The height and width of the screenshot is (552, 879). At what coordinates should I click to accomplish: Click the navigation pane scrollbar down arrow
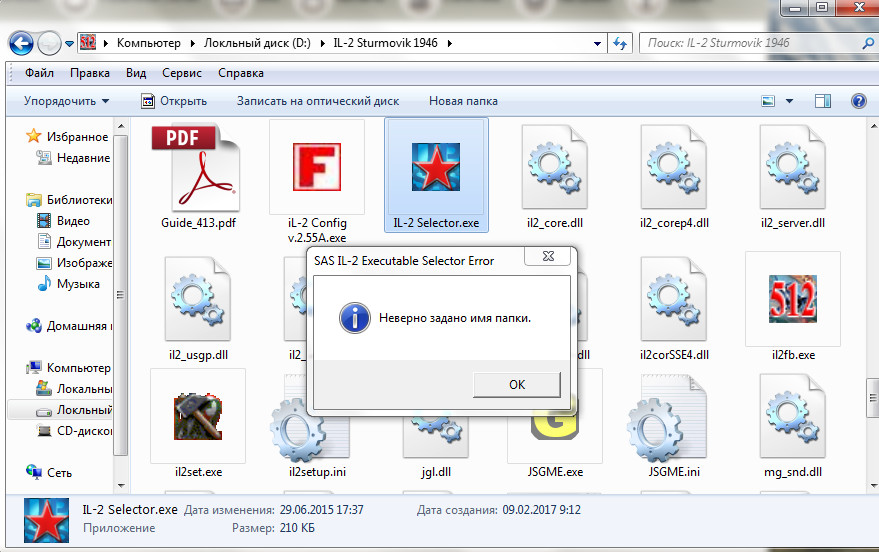tap(121, 486)
